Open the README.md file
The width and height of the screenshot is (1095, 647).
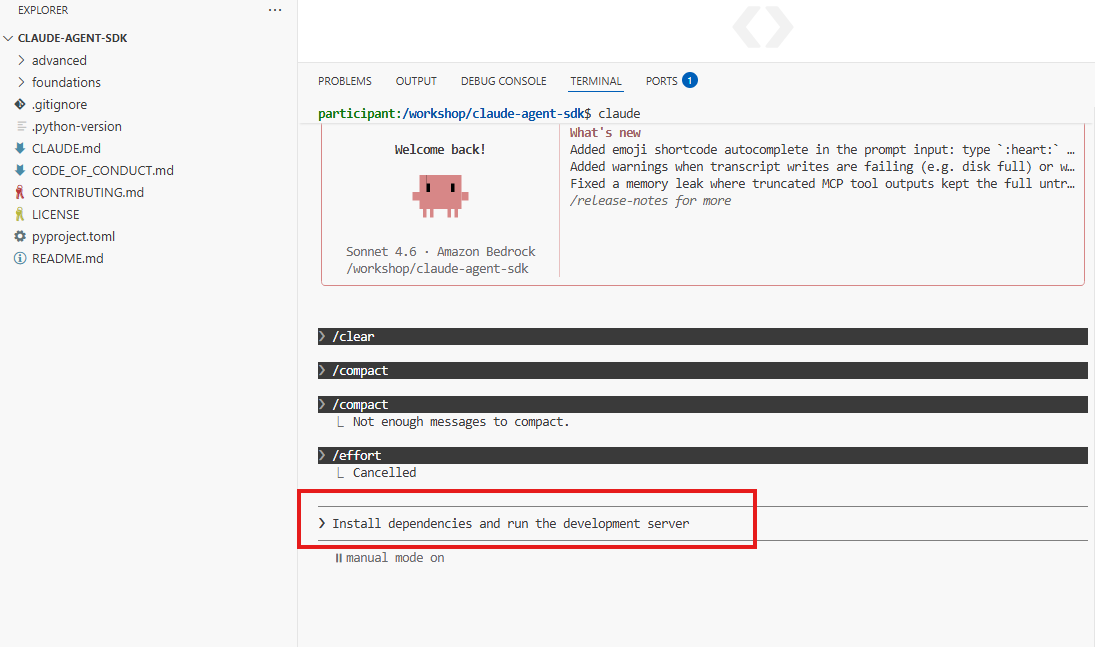(68, 259)
